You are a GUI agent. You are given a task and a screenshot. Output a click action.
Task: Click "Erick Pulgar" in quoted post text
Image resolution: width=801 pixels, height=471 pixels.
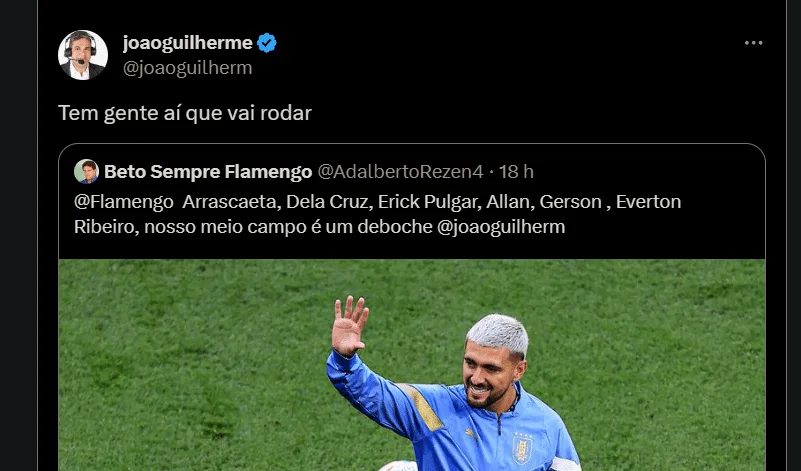tap(429, 202)
